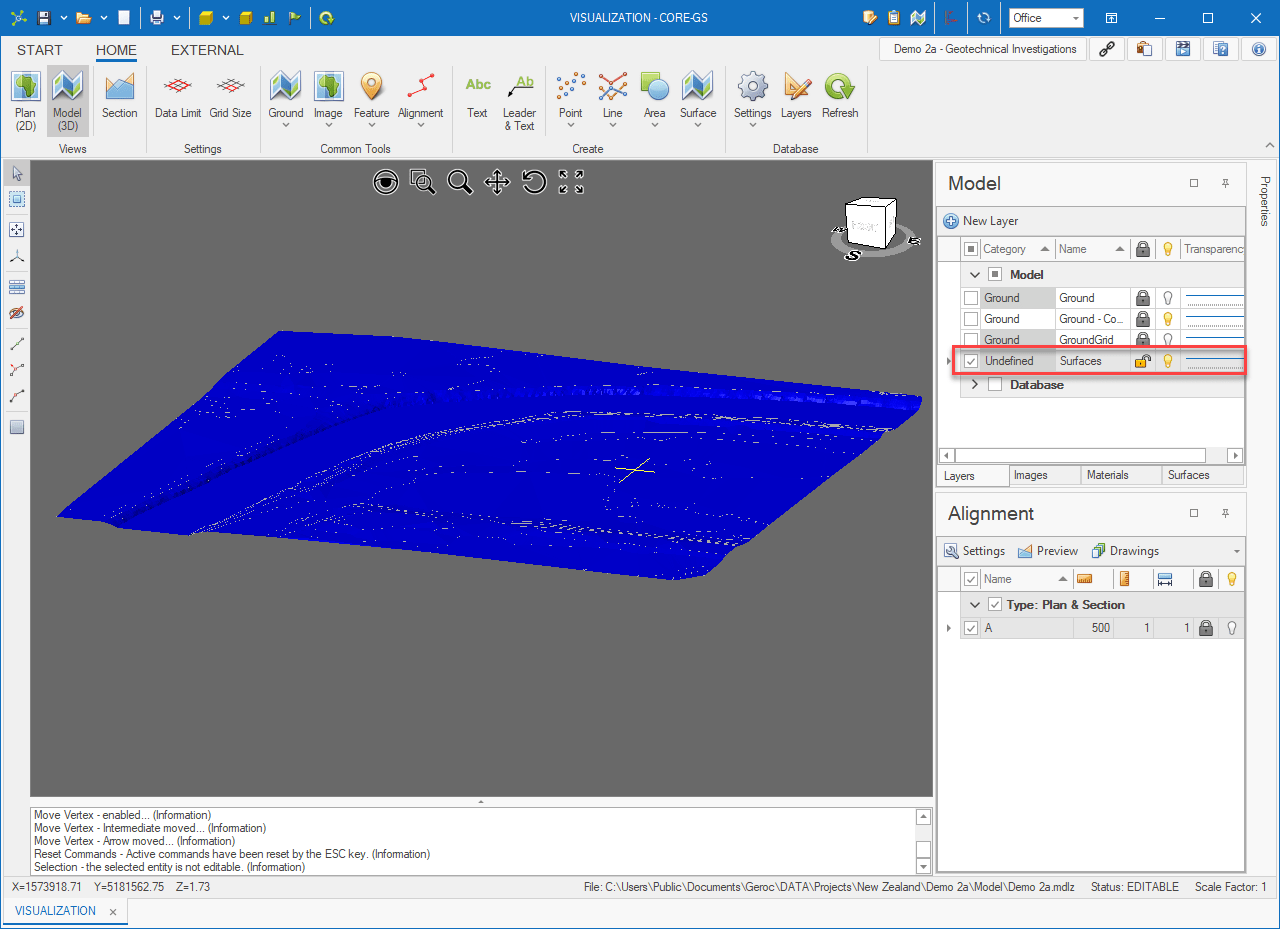Open database Layers tool
1280x929 pixels.
point(796,96)
